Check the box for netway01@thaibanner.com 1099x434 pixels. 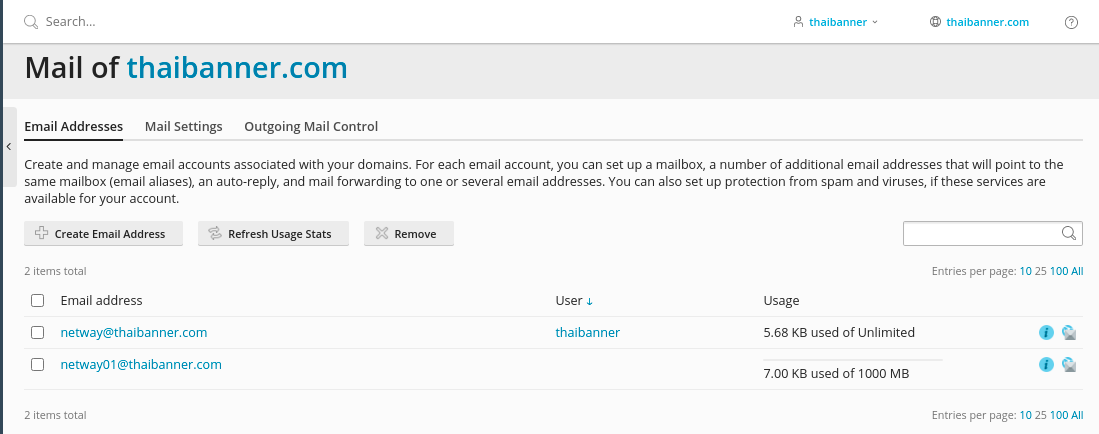38,365
